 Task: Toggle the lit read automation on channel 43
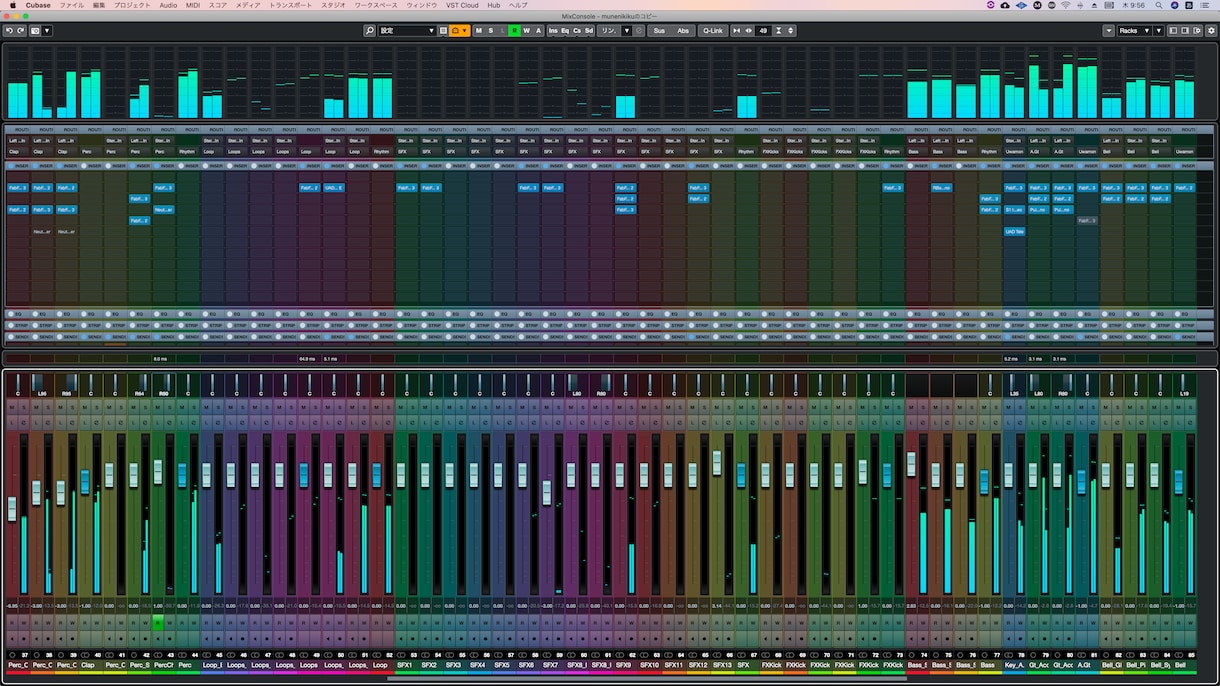pyautogui.click(x=157, y=622)
